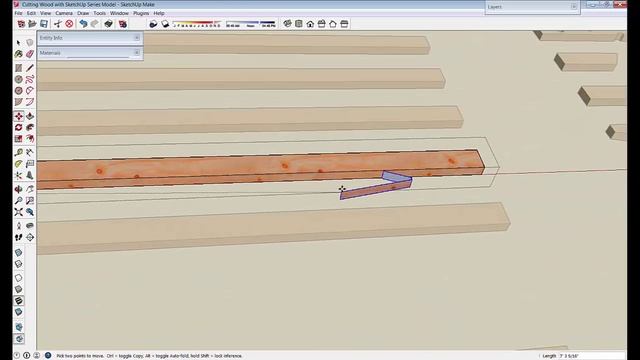Pick the Dimension tool
640x360 pixels.
pyautogui.click(x=29, y=153)
